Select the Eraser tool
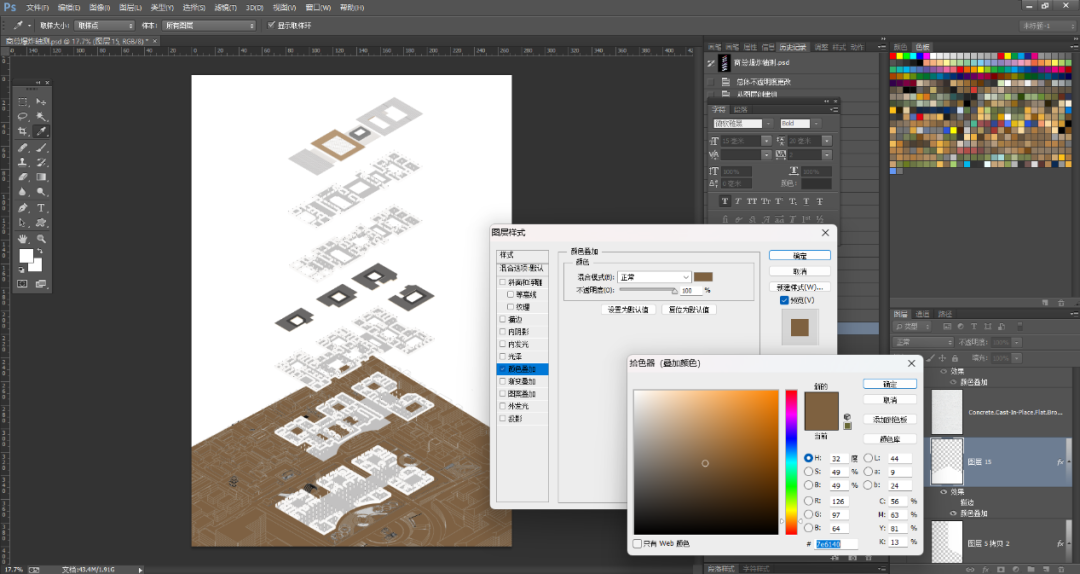1080x574 pixels. (x=23, y=177)
